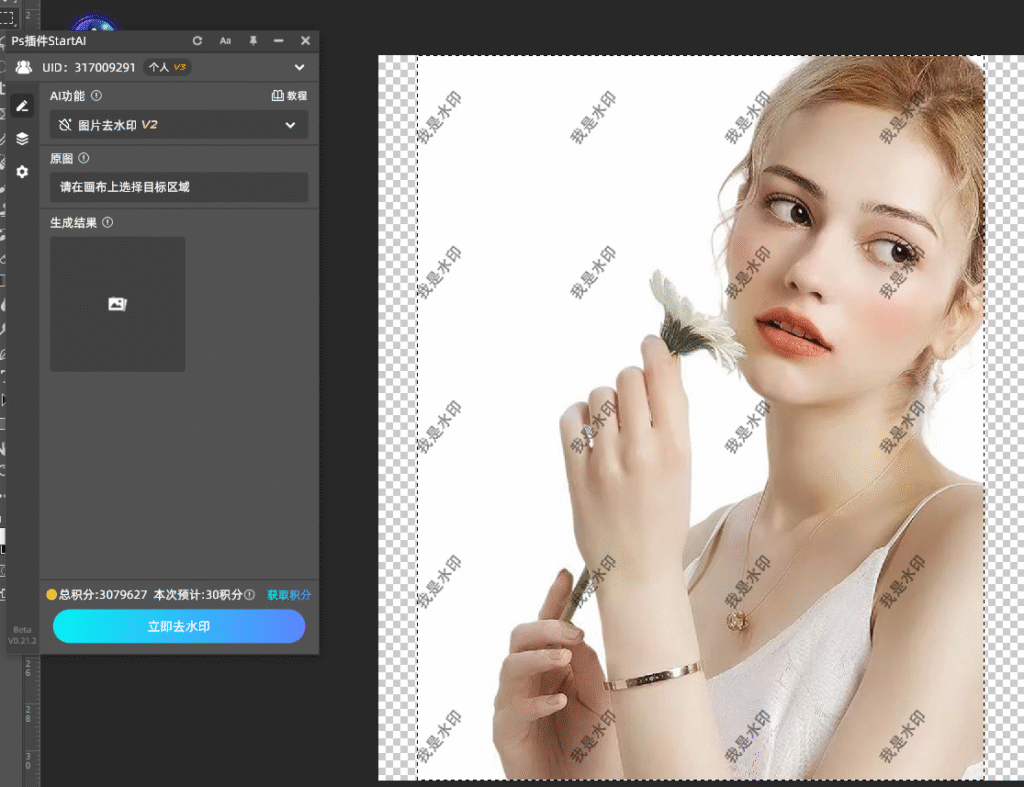The width and height of the screenshot is (1024, 787).
Task: Select the pencil AI edit sidebar tab
Action: (22, 106)
